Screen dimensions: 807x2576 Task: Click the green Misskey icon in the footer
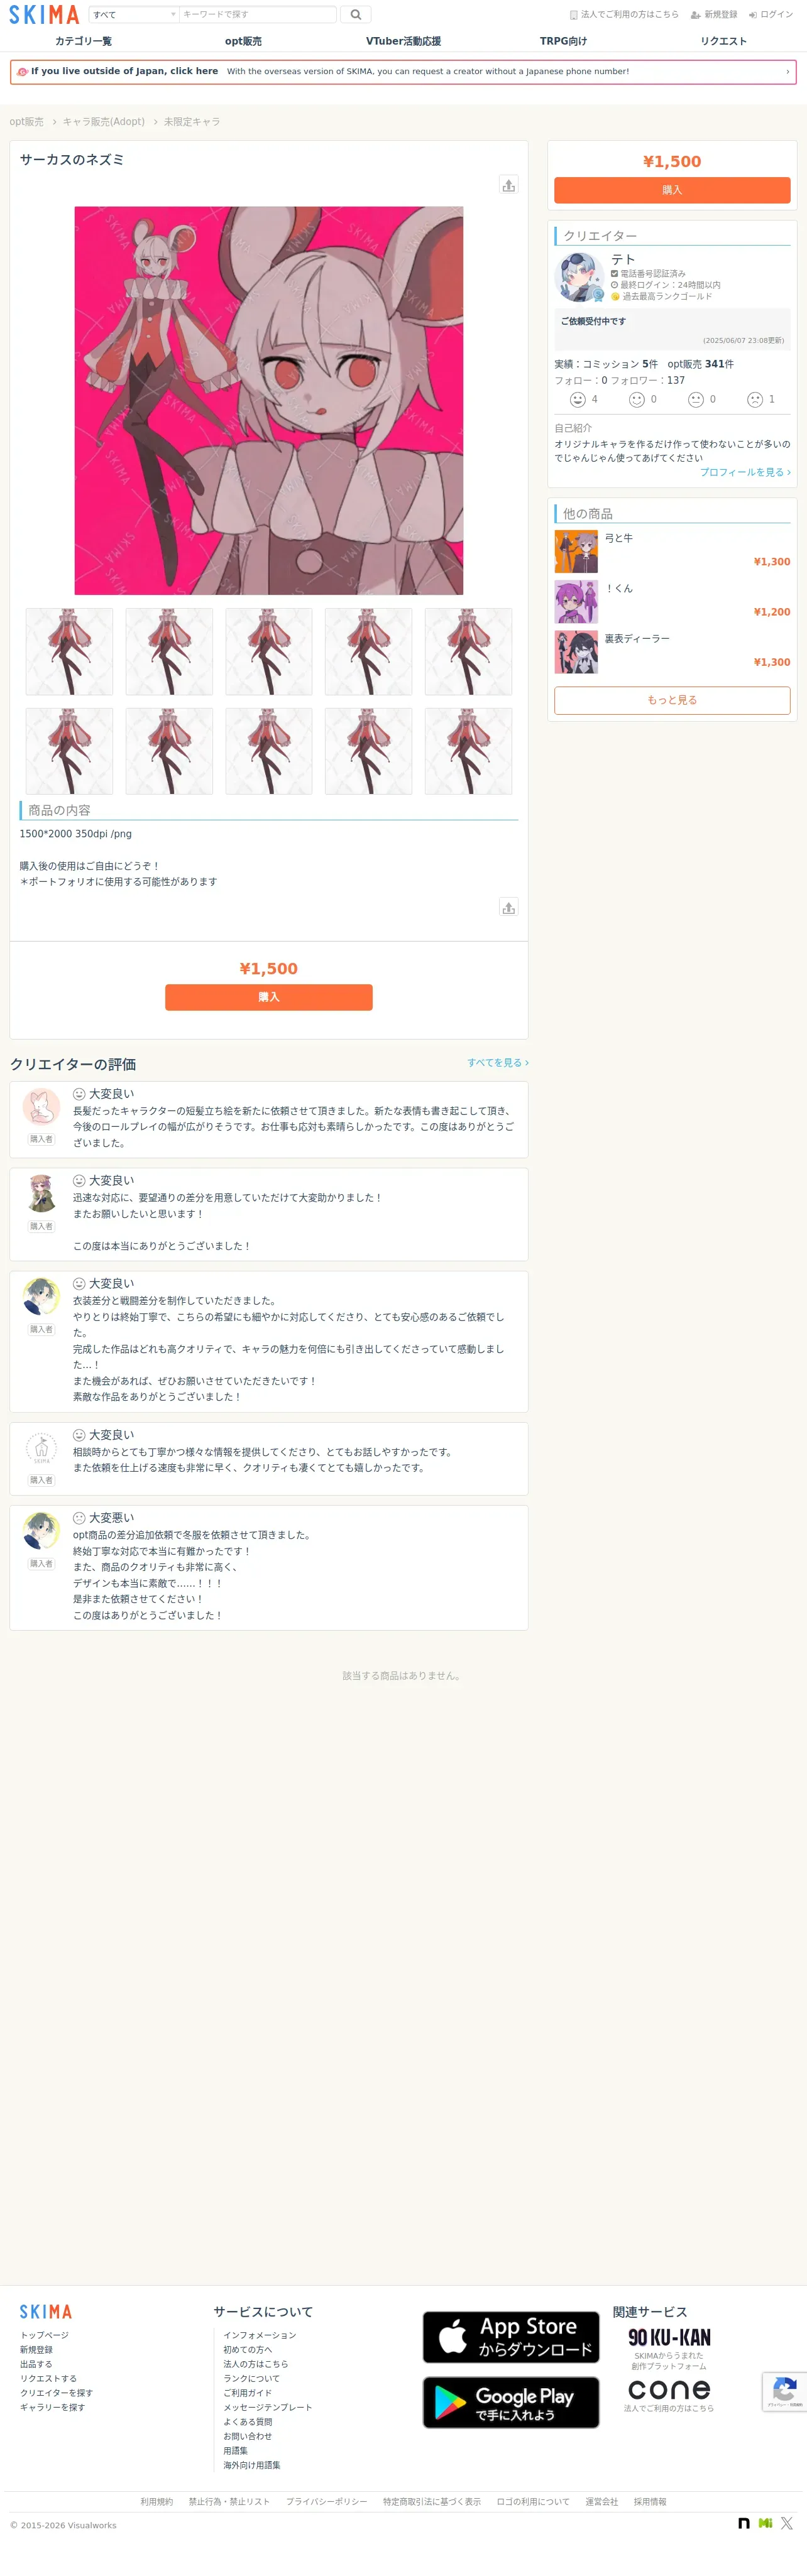[x=765, y=2524]
